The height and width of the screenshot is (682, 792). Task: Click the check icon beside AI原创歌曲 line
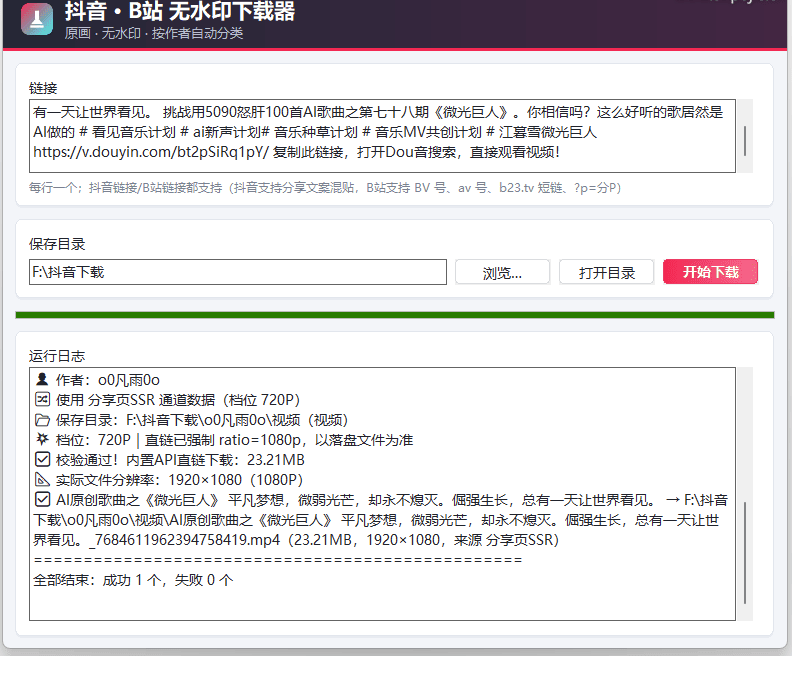click(x=42, y=500)
